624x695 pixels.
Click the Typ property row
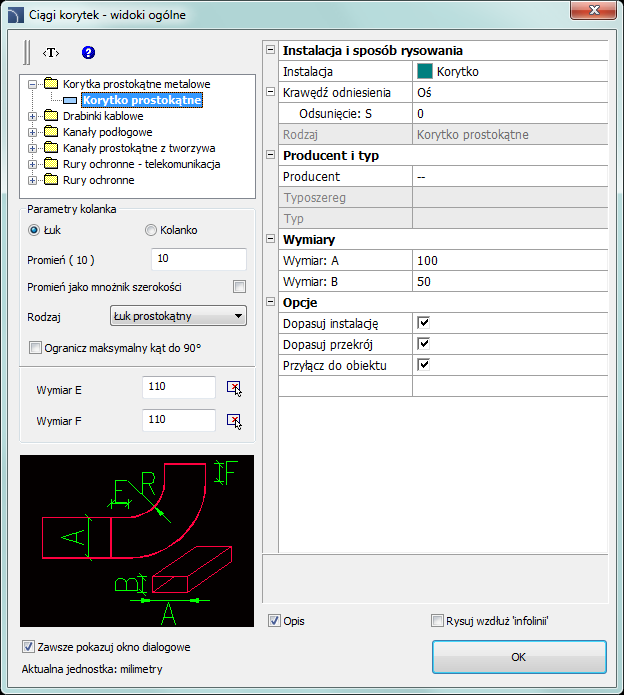click(x=443, y=219)
